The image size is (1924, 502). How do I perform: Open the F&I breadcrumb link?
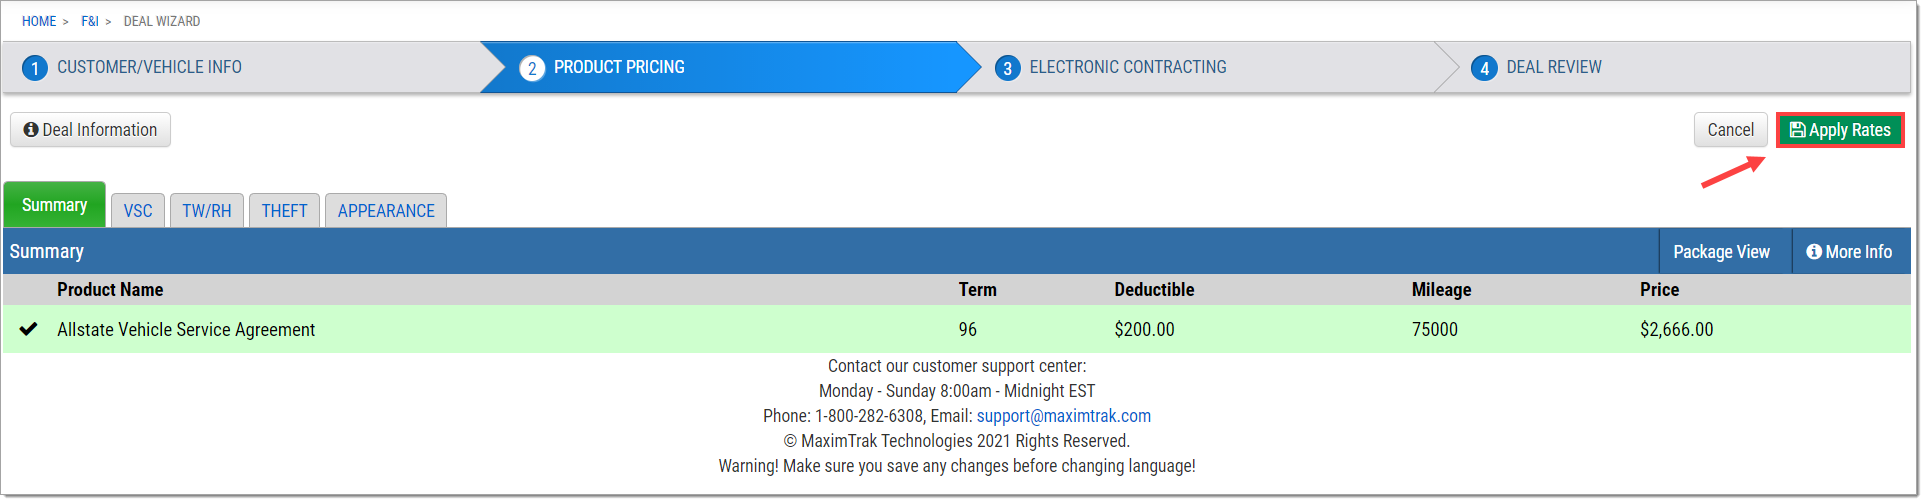pyautogui.click(x=90, y=21)
